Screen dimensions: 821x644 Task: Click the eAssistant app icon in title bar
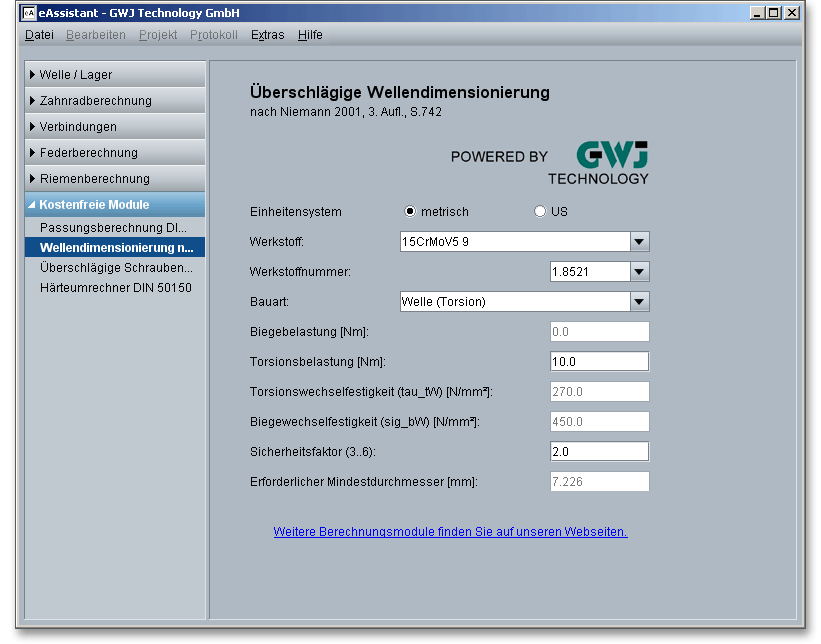pyautogui.click(x=29, y=13)
